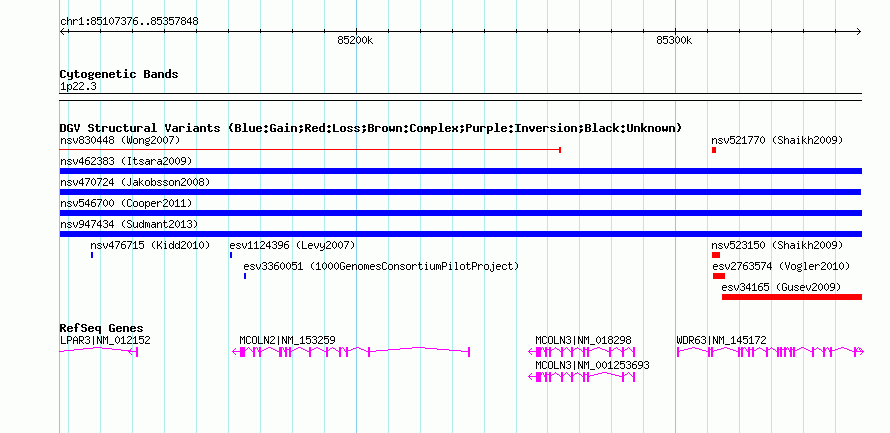Select the red esv34165 loss bar
The height and width of the screenshot is (433, 890).
(792, 297)
